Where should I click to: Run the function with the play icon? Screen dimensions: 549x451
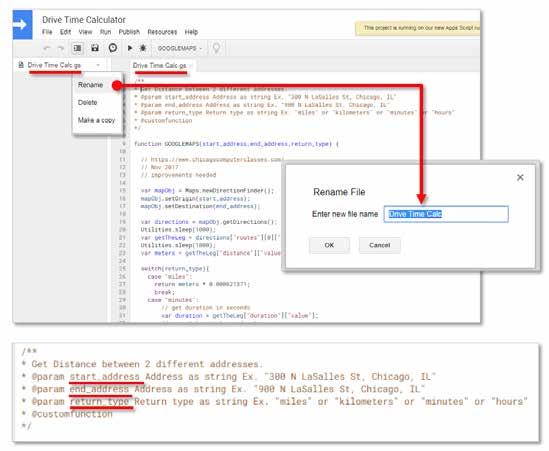[130, 48]
